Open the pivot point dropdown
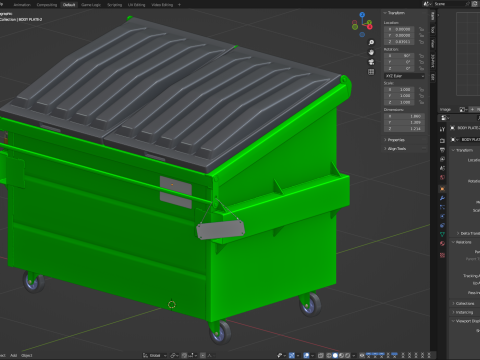 click(x=174, y=355)
